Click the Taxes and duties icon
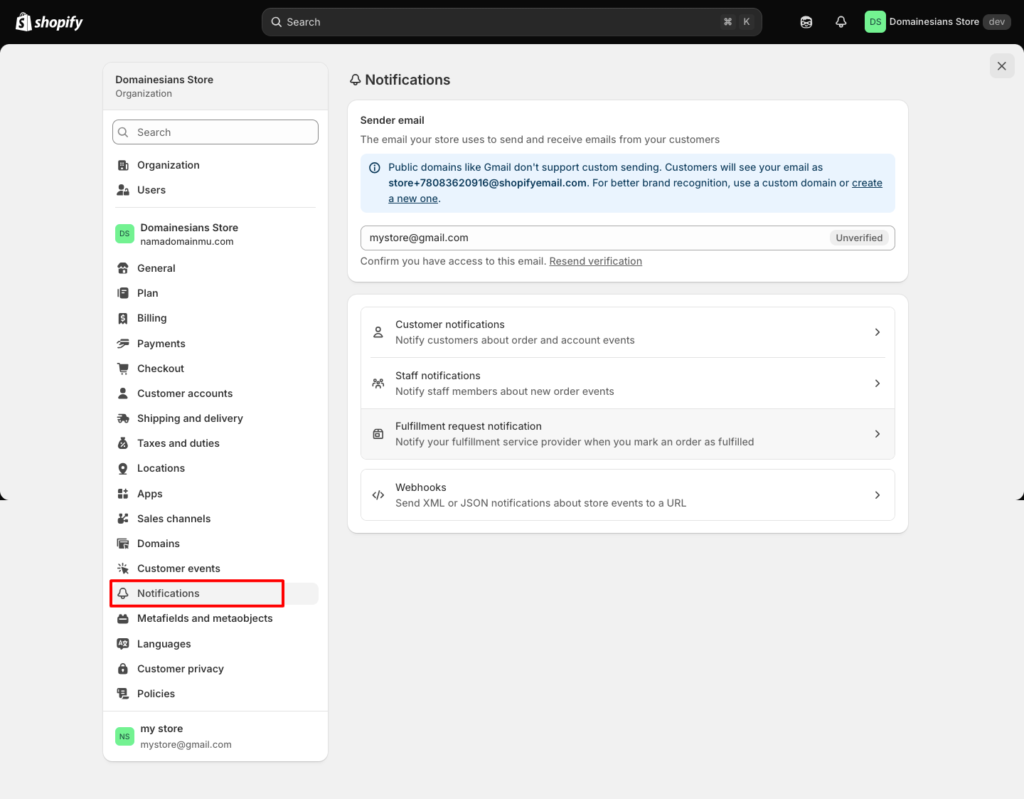1024x799 pixels. (x=123, y=443)
